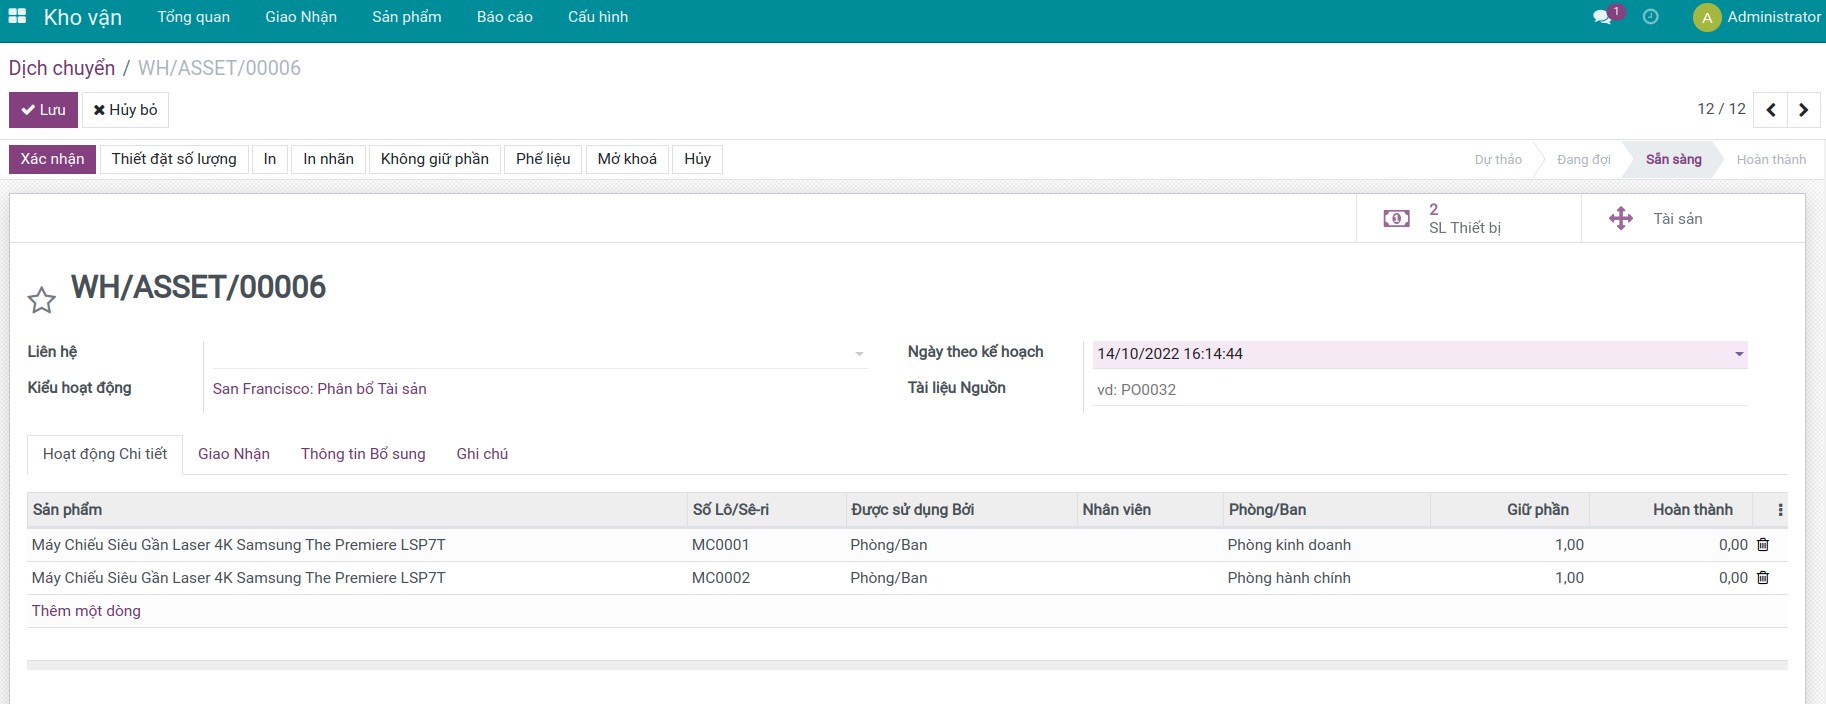This screenshot has width=1826, height=704.
Task: Mark record as favorite with star
Action: [42, 299]
